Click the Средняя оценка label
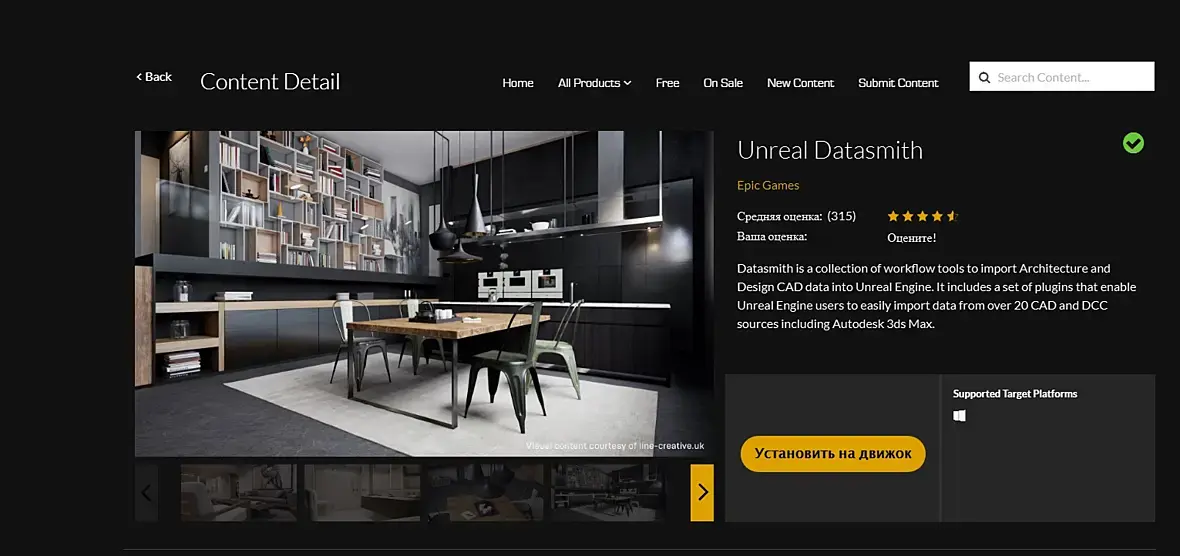This screenshot has width=1180, height=556. [x=780, y=217]
